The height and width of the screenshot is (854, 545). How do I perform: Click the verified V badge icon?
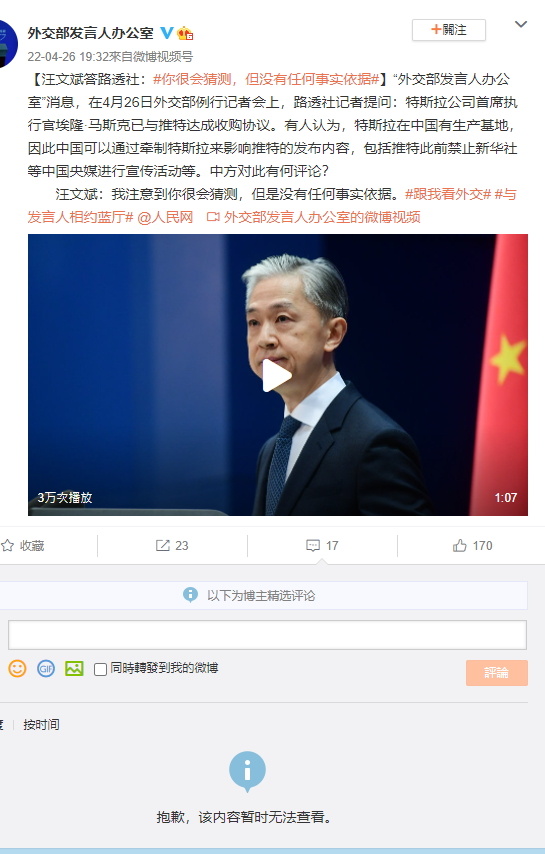[167, 33]
